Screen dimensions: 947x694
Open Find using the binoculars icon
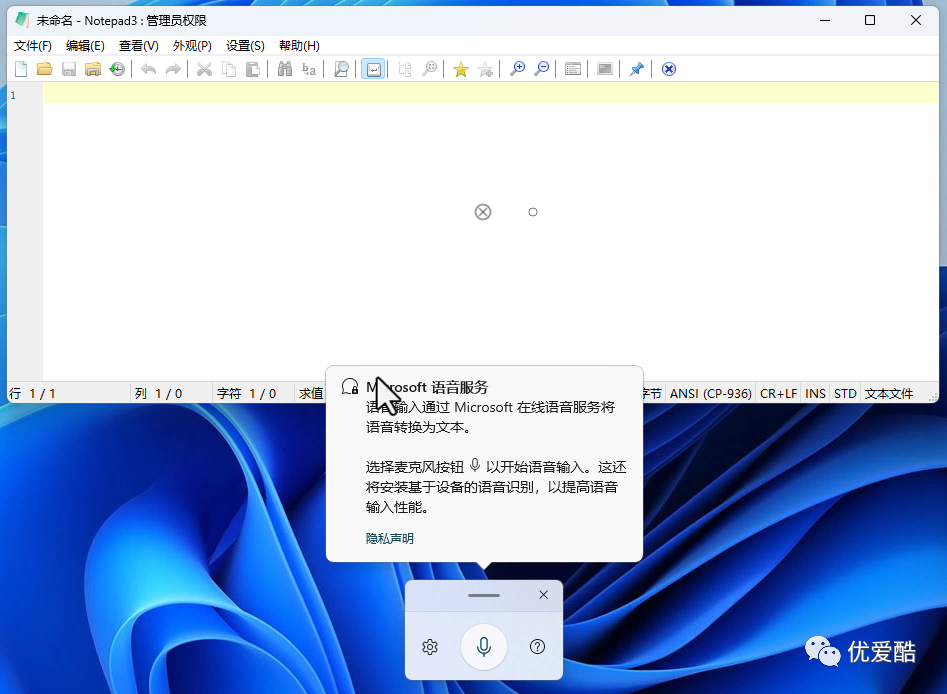286,68
